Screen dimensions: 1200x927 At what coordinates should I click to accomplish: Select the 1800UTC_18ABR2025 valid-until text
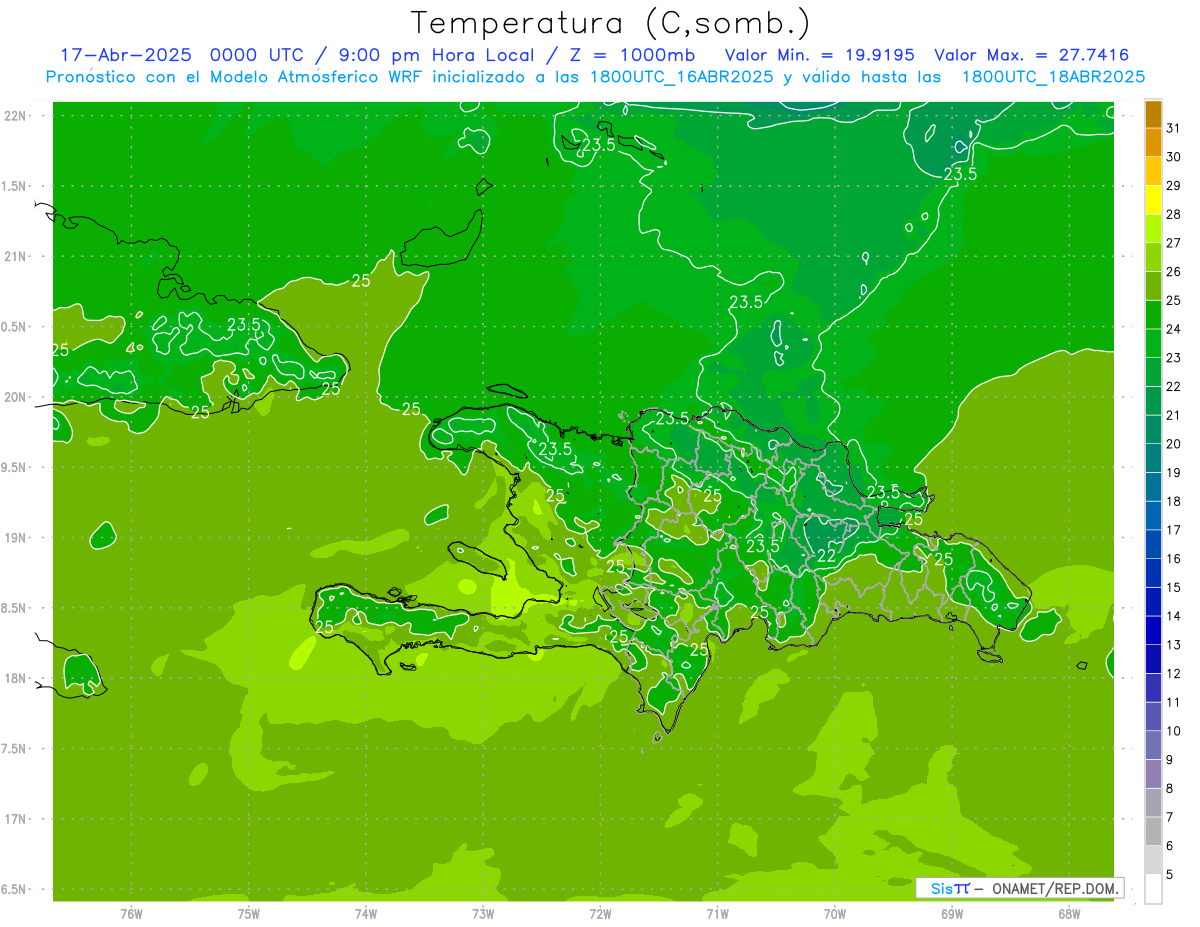point(1054,77)
